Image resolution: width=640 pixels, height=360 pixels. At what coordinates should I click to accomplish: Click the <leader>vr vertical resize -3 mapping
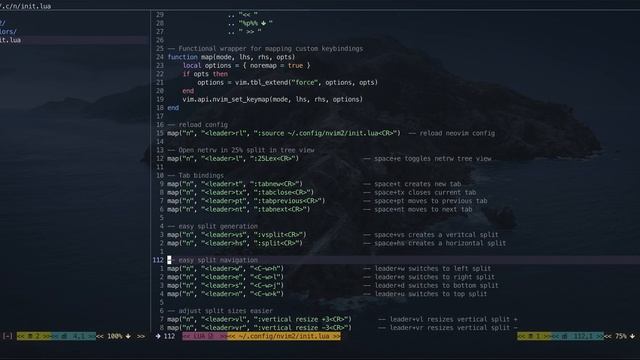pyautogui.click(x=260, y=328)
